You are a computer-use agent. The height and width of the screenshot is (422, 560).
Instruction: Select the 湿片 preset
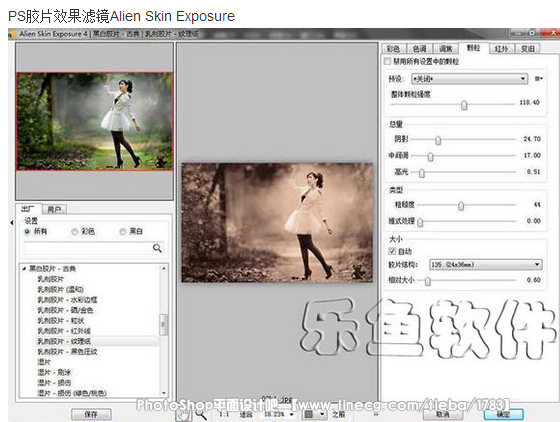pyautogui.click(x=44, y=362)
